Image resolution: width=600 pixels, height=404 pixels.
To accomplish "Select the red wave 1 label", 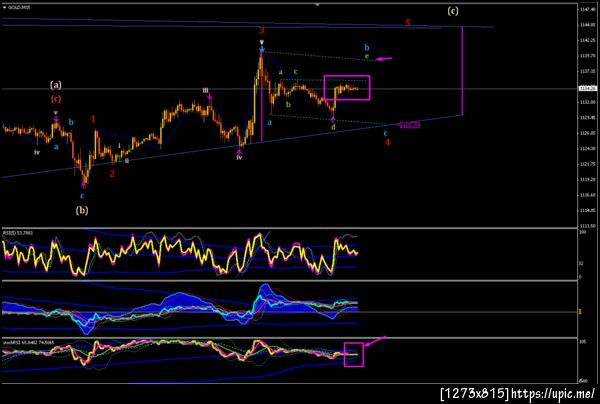I will pyautogui.click(x=93, y=119).
